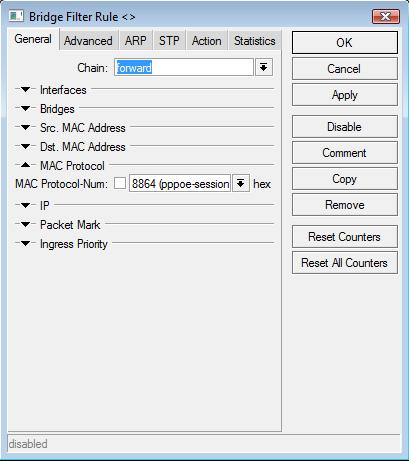The image size is (409, 461).
Task: Open the MAC Protocol-Num dropdown arrow
Action: [241, 183]
